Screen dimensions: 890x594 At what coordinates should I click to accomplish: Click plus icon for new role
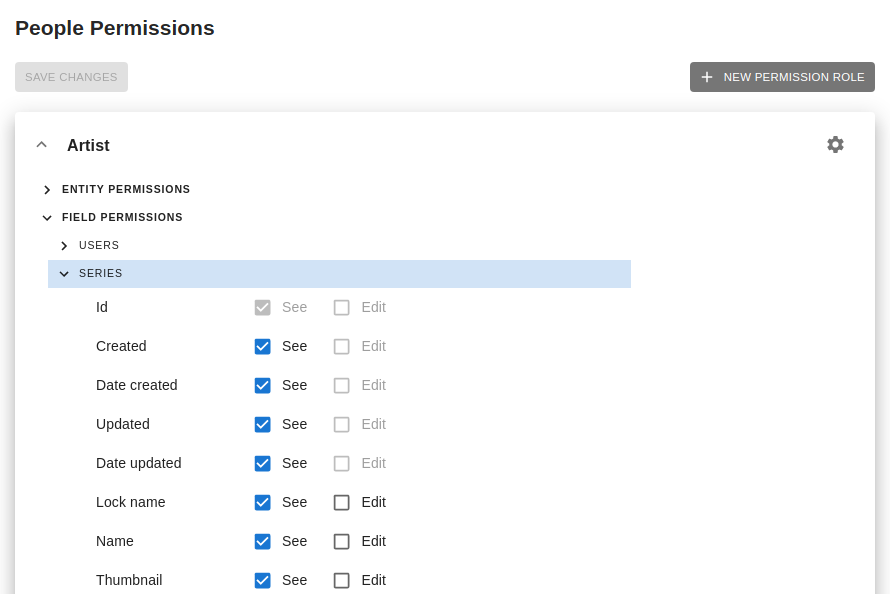point(707,77)
